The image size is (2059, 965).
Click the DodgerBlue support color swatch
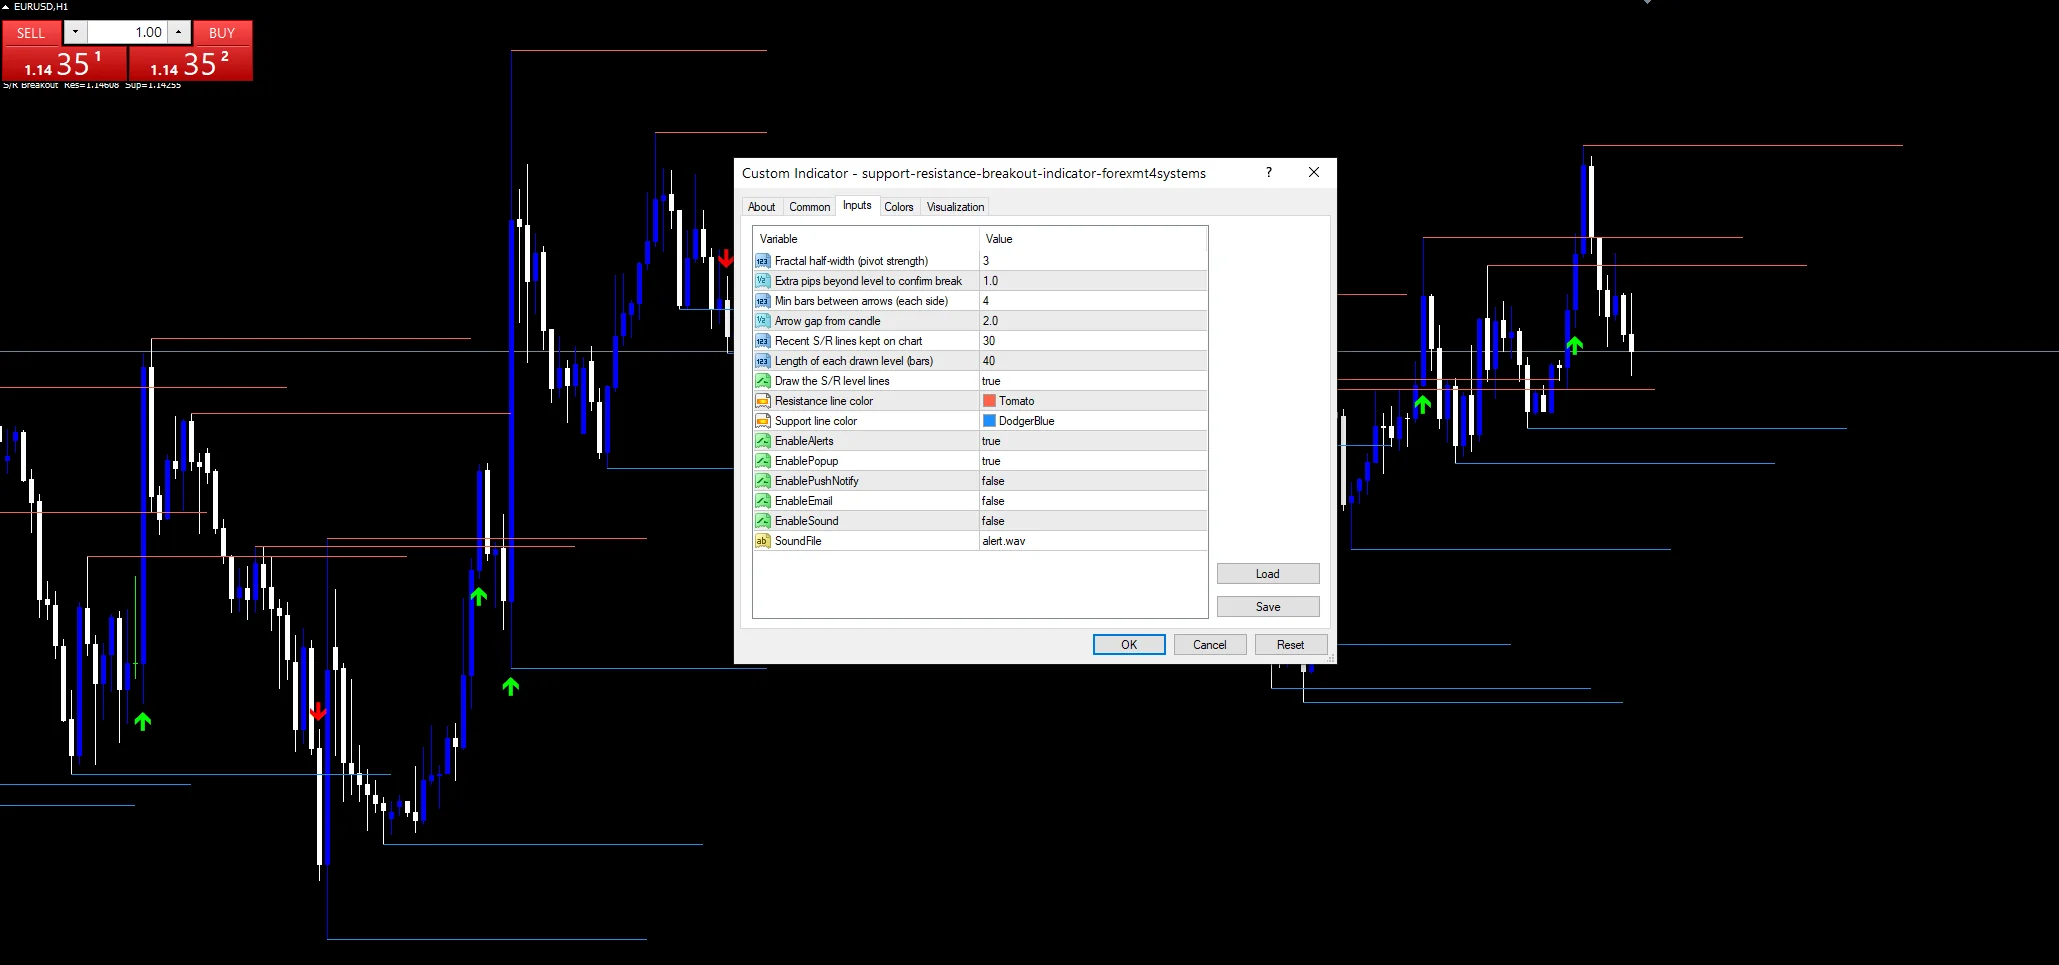989,421
